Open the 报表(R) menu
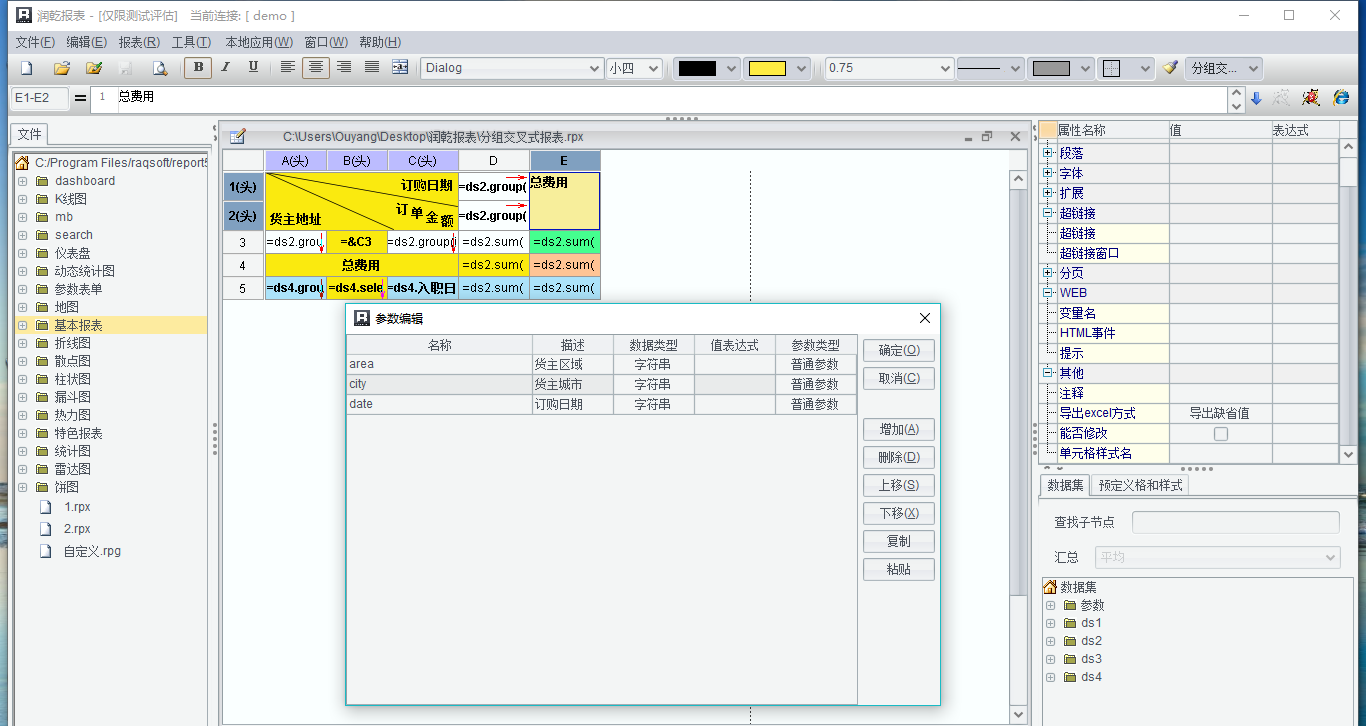The width and height of the screenshot is (1366, 726). click(139, 42)
